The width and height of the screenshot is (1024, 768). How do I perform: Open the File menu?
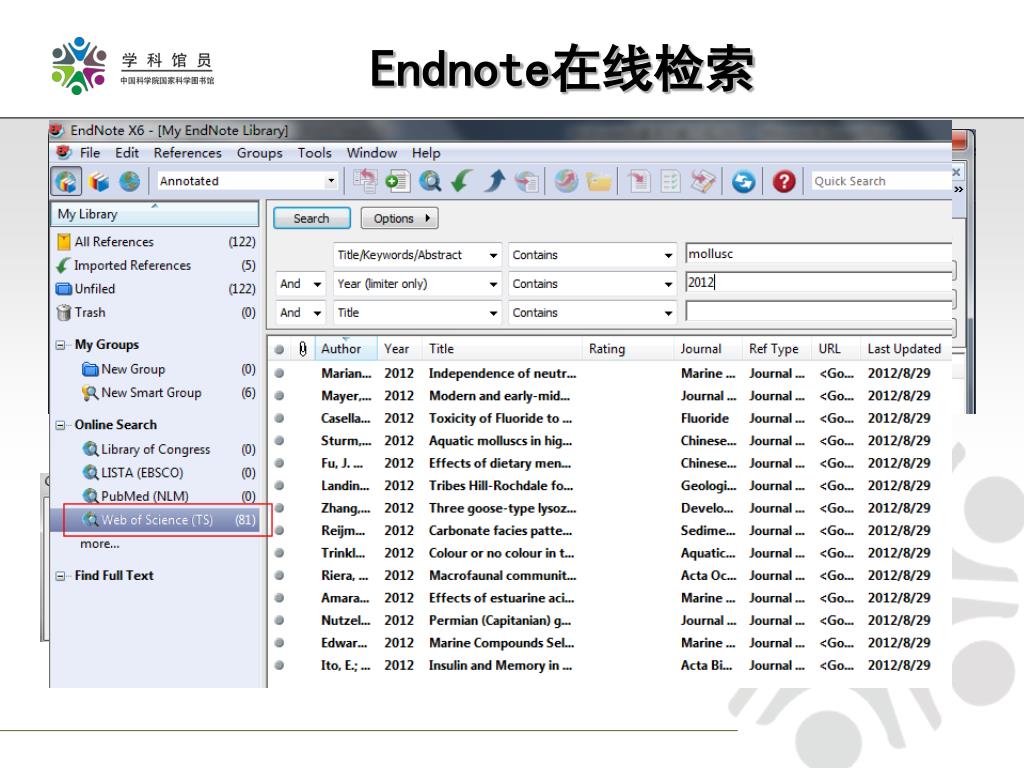pyautogui.click(x=89, y=153)
